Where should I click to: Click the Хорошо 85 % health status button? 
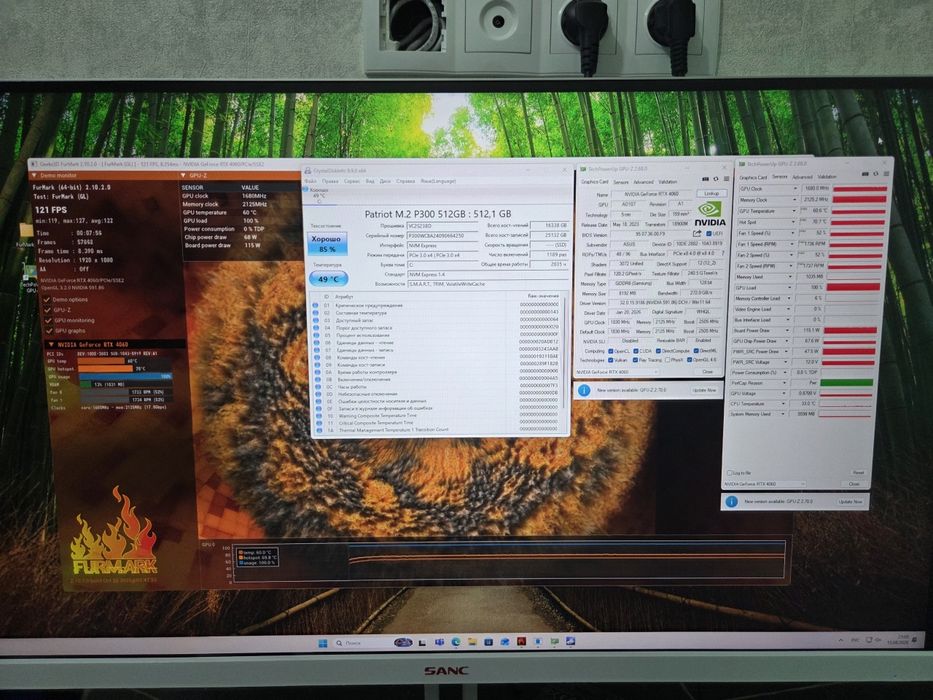[x=327, y=243]
